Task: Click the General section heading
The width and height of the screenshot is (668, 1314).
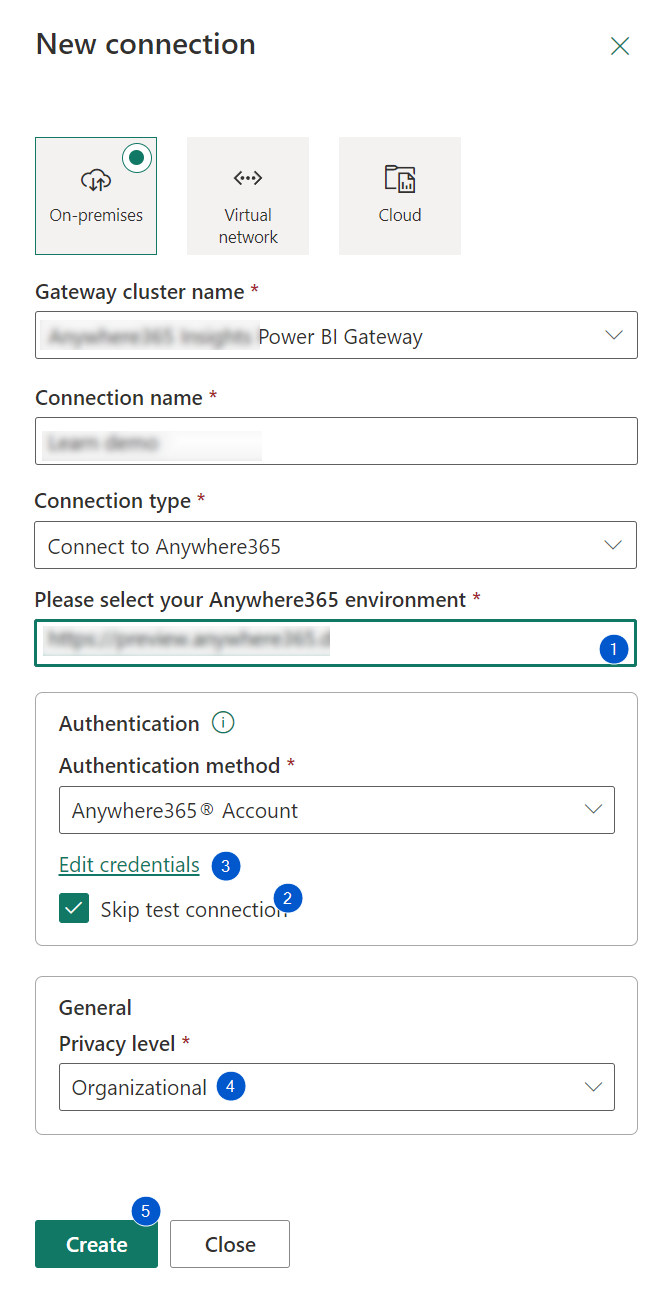Action: [x=95, y=1007]
